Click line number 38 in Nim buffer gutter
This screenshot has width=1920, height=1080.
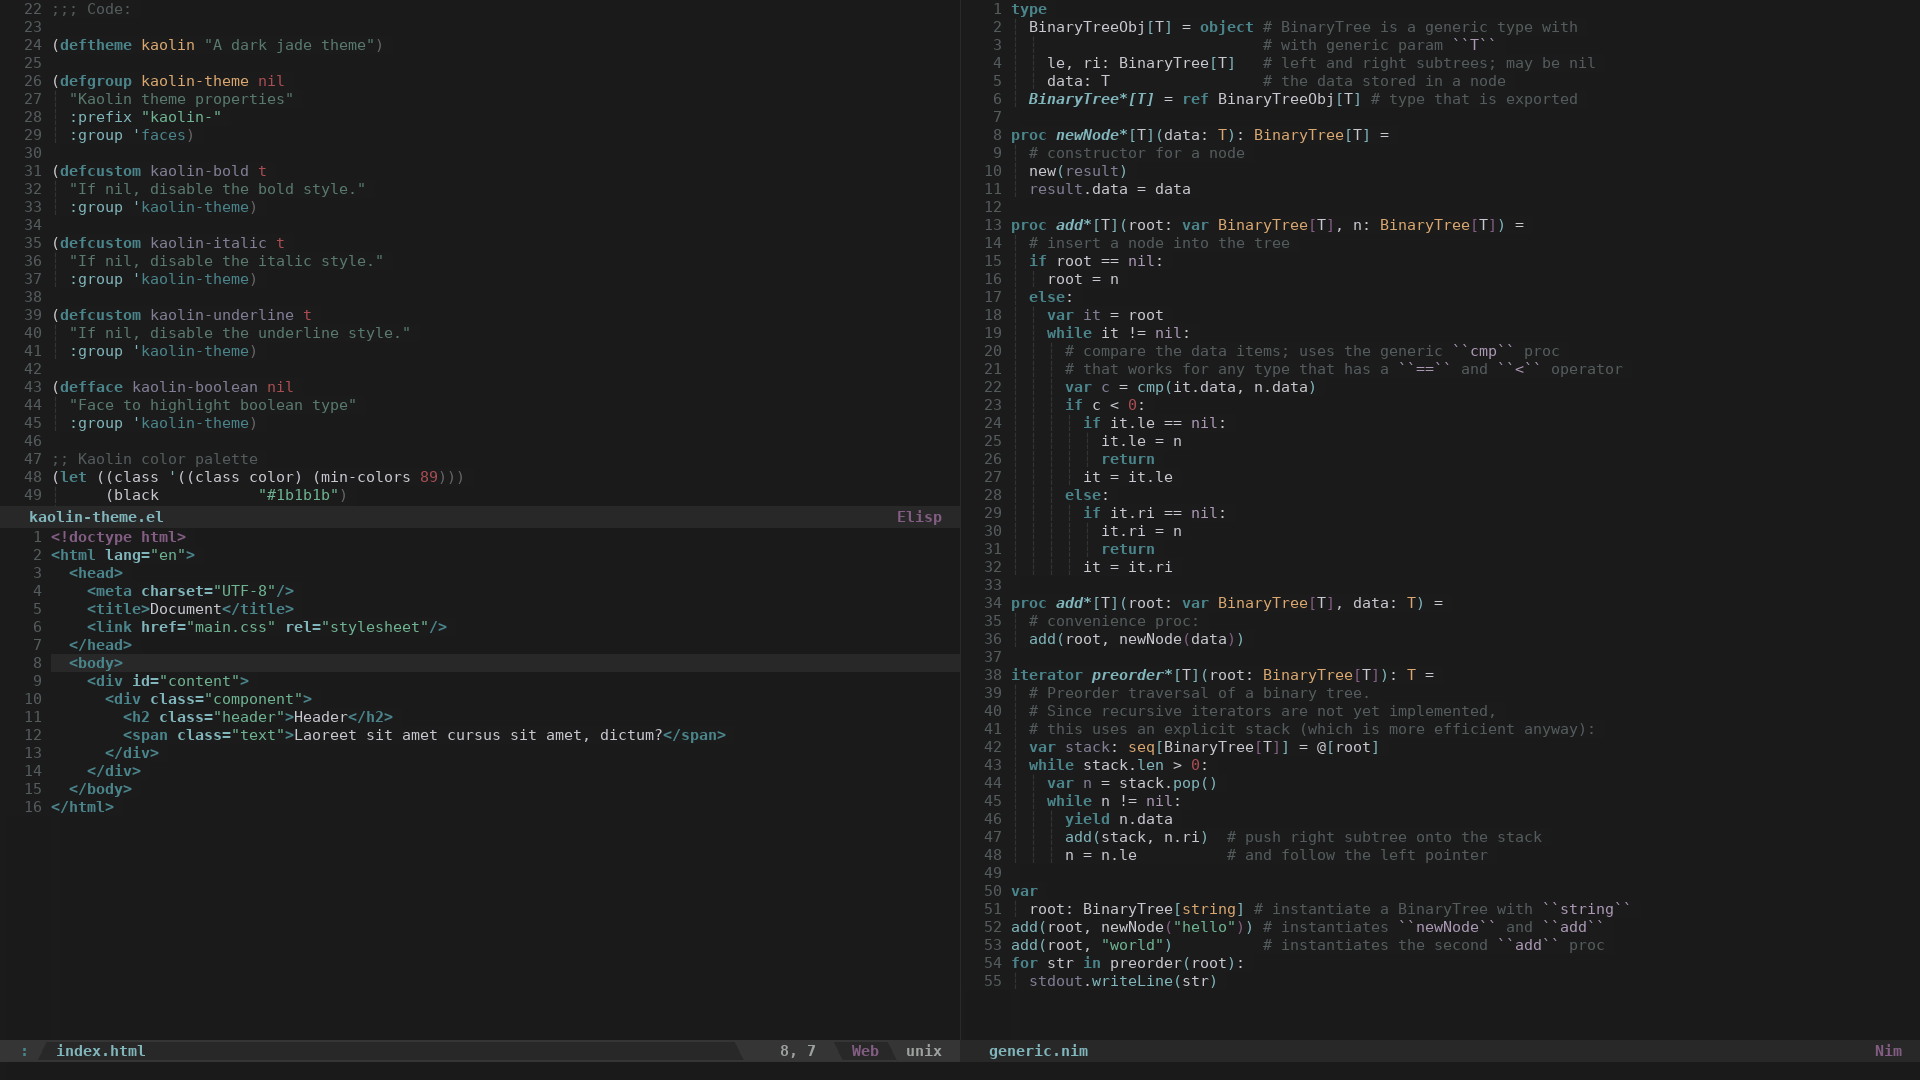tap(993, 675)
